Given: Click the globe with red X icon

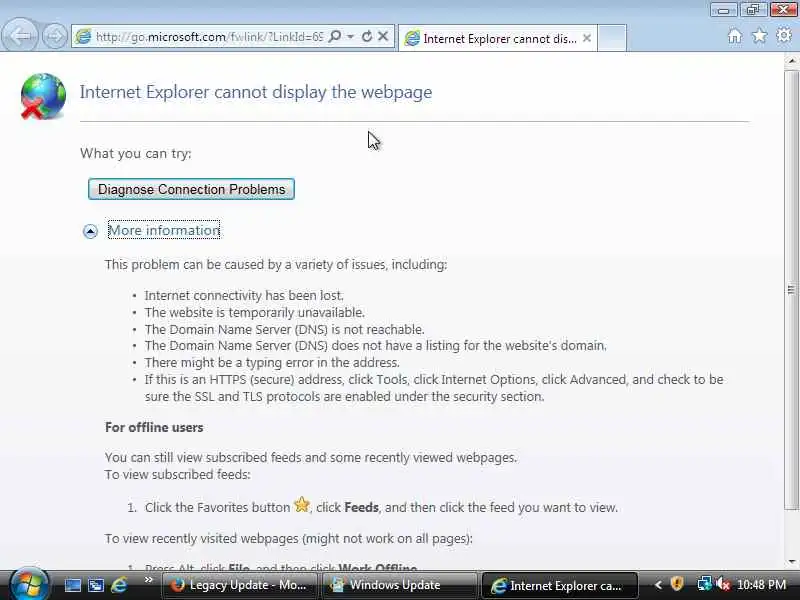Looking at the screenshot, I should pyautogui.click(x=43, y=96).
